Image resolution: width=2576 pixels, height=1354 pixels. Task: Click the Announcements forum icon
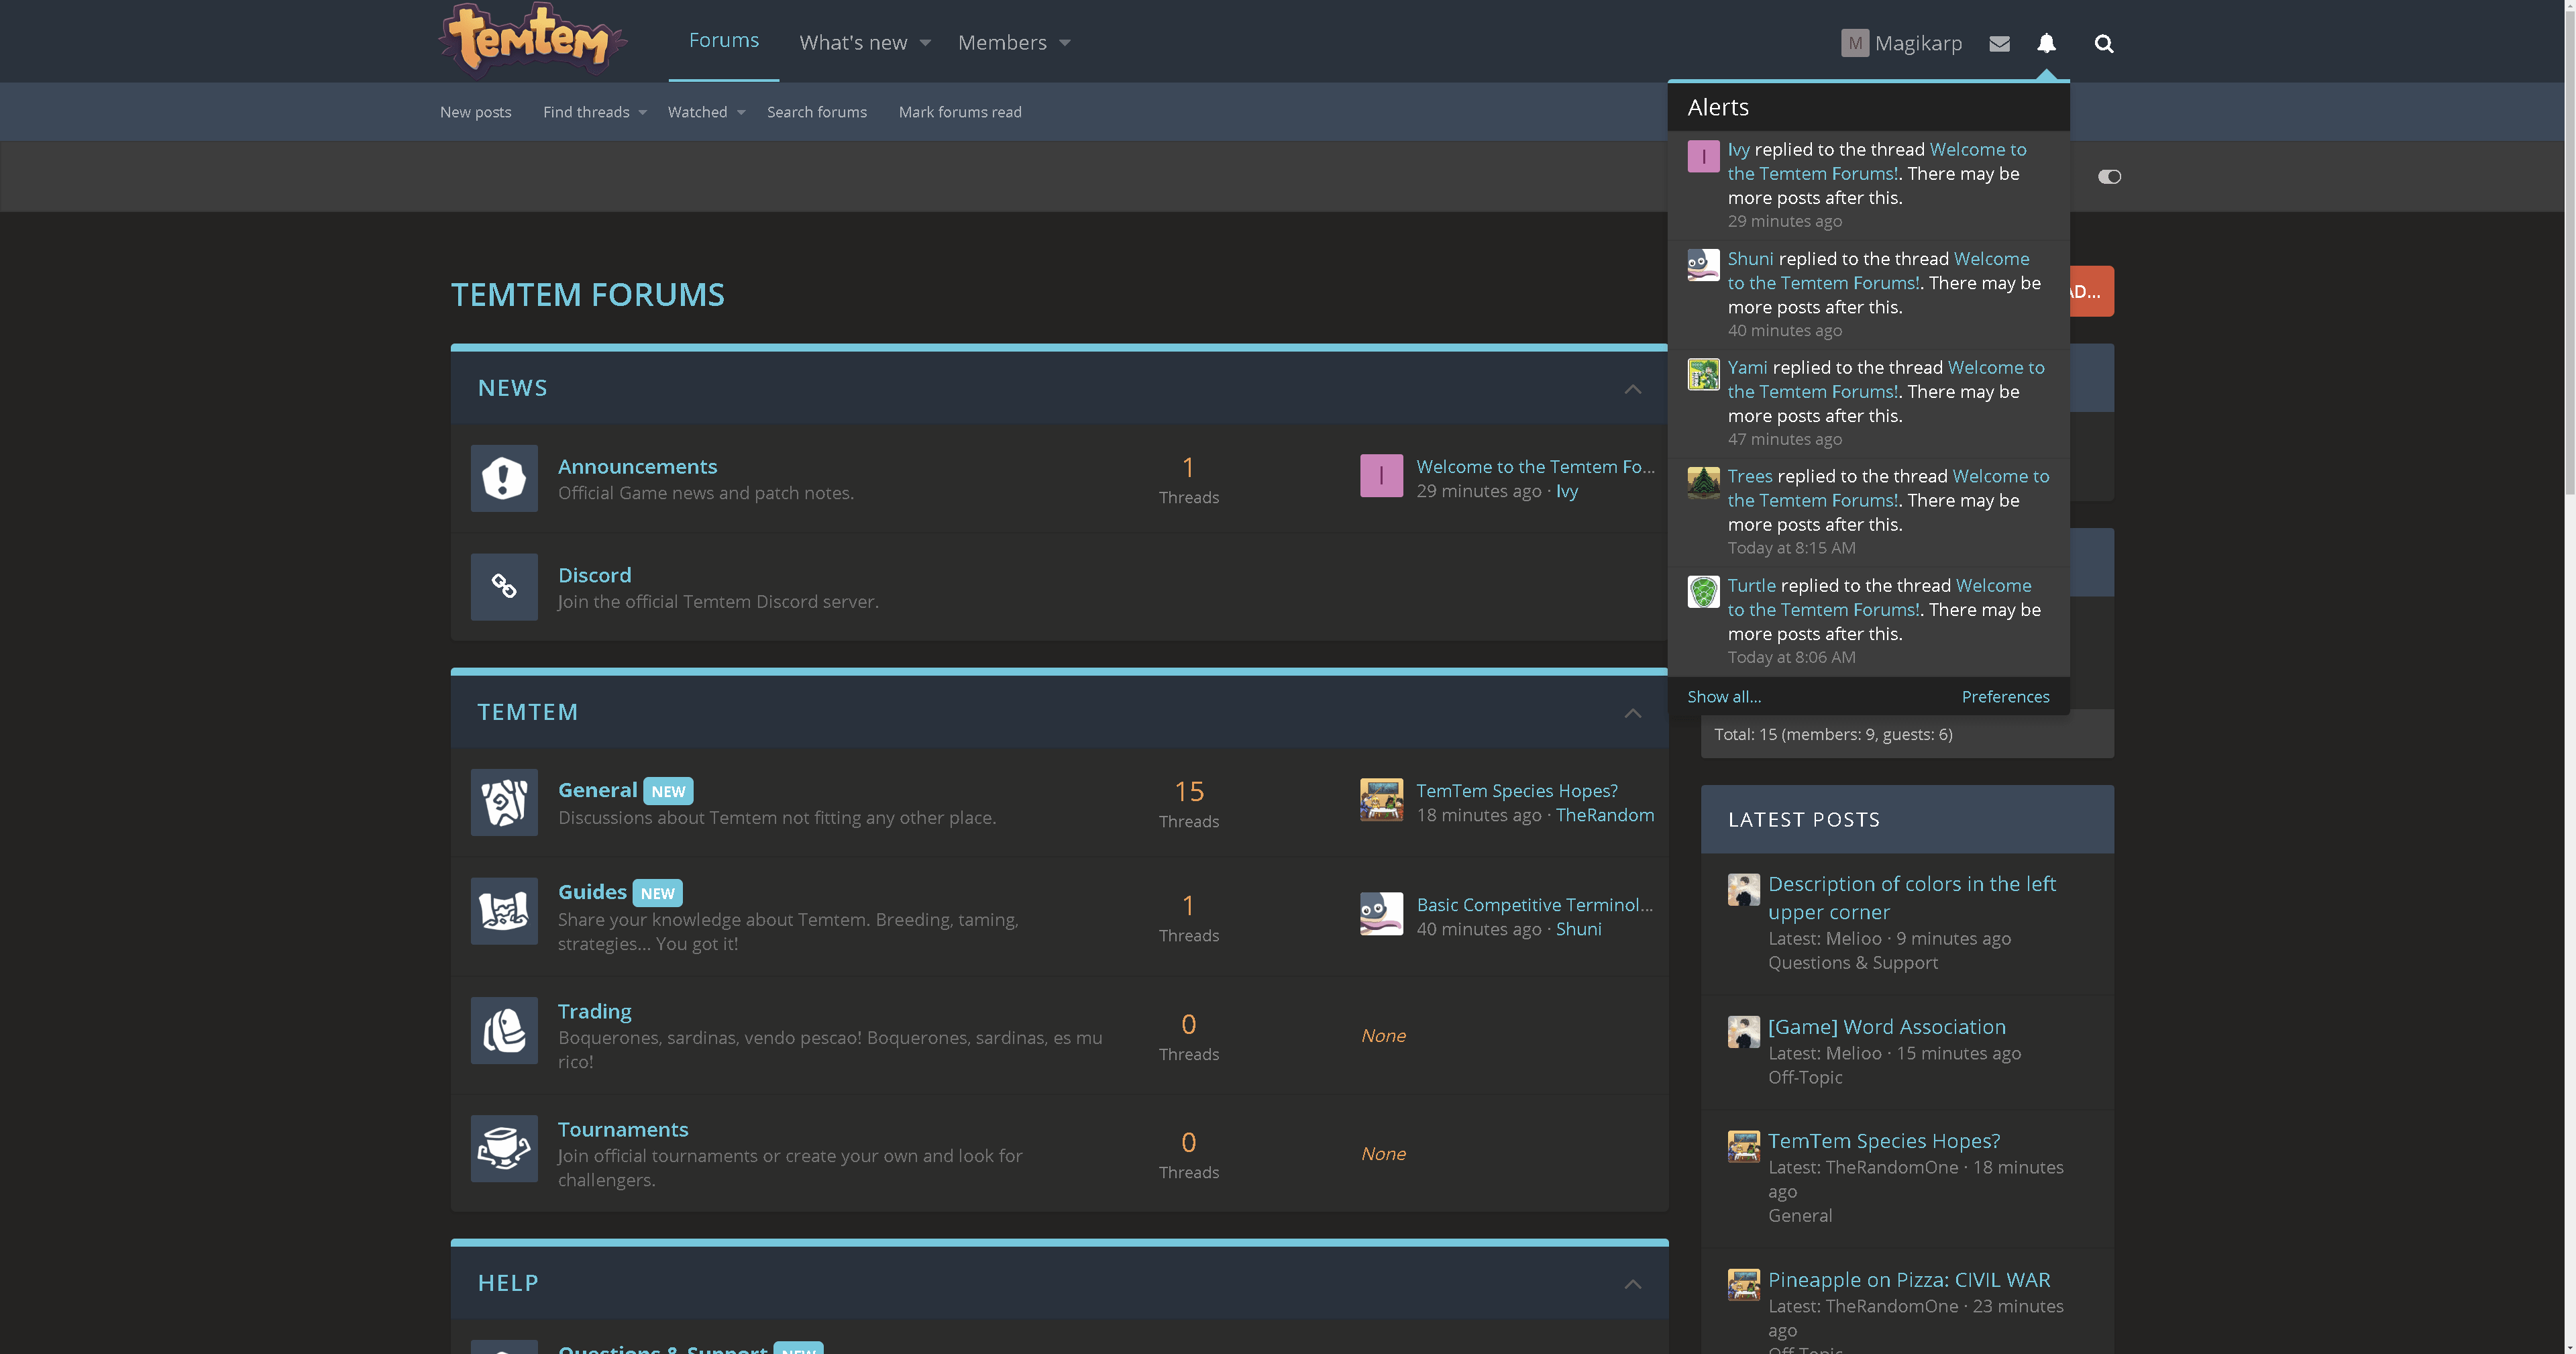click(x=504, y=478)
